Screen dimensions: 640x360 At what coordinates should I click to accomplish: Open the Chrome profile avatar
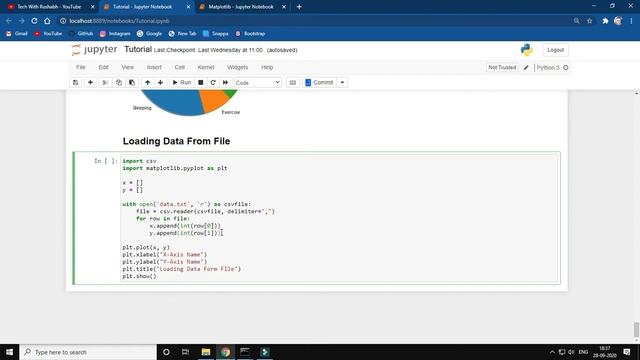pos(618,21)
